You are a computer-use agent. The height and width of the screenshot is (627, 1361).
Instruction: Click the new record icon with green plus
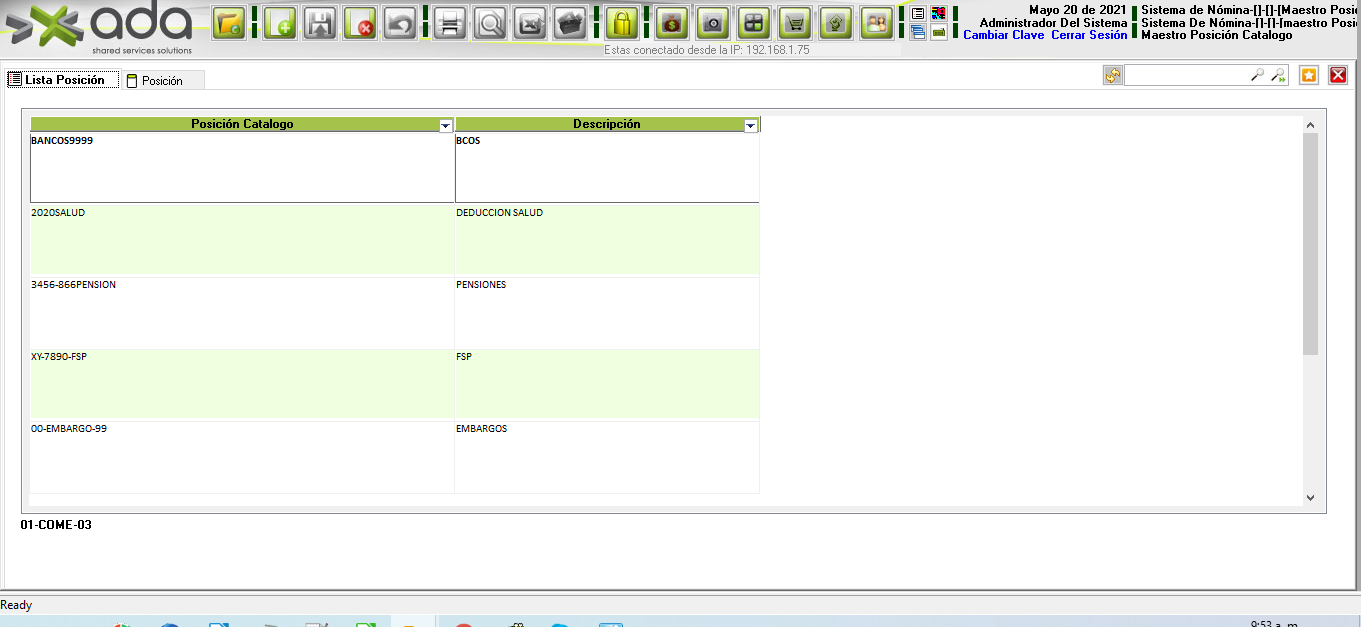(280, 23)
